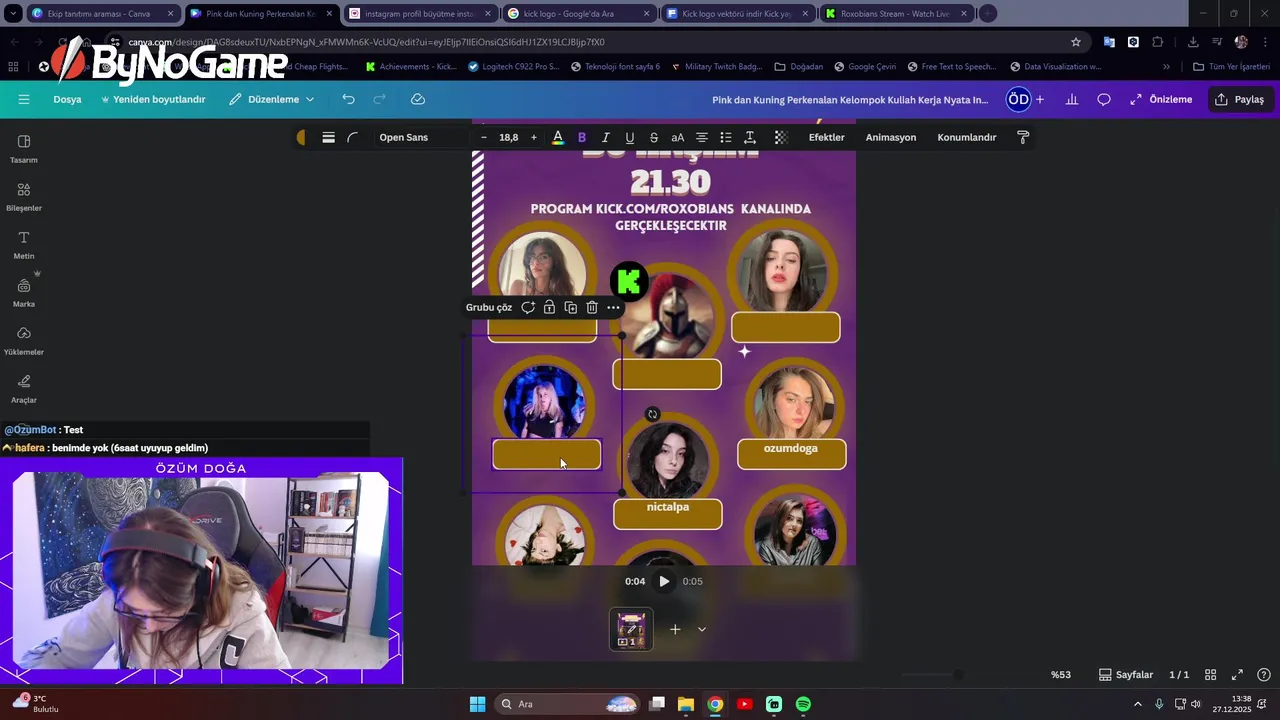
Task: Switch to instagram profil büyütme tab
Action: [420, 14]
